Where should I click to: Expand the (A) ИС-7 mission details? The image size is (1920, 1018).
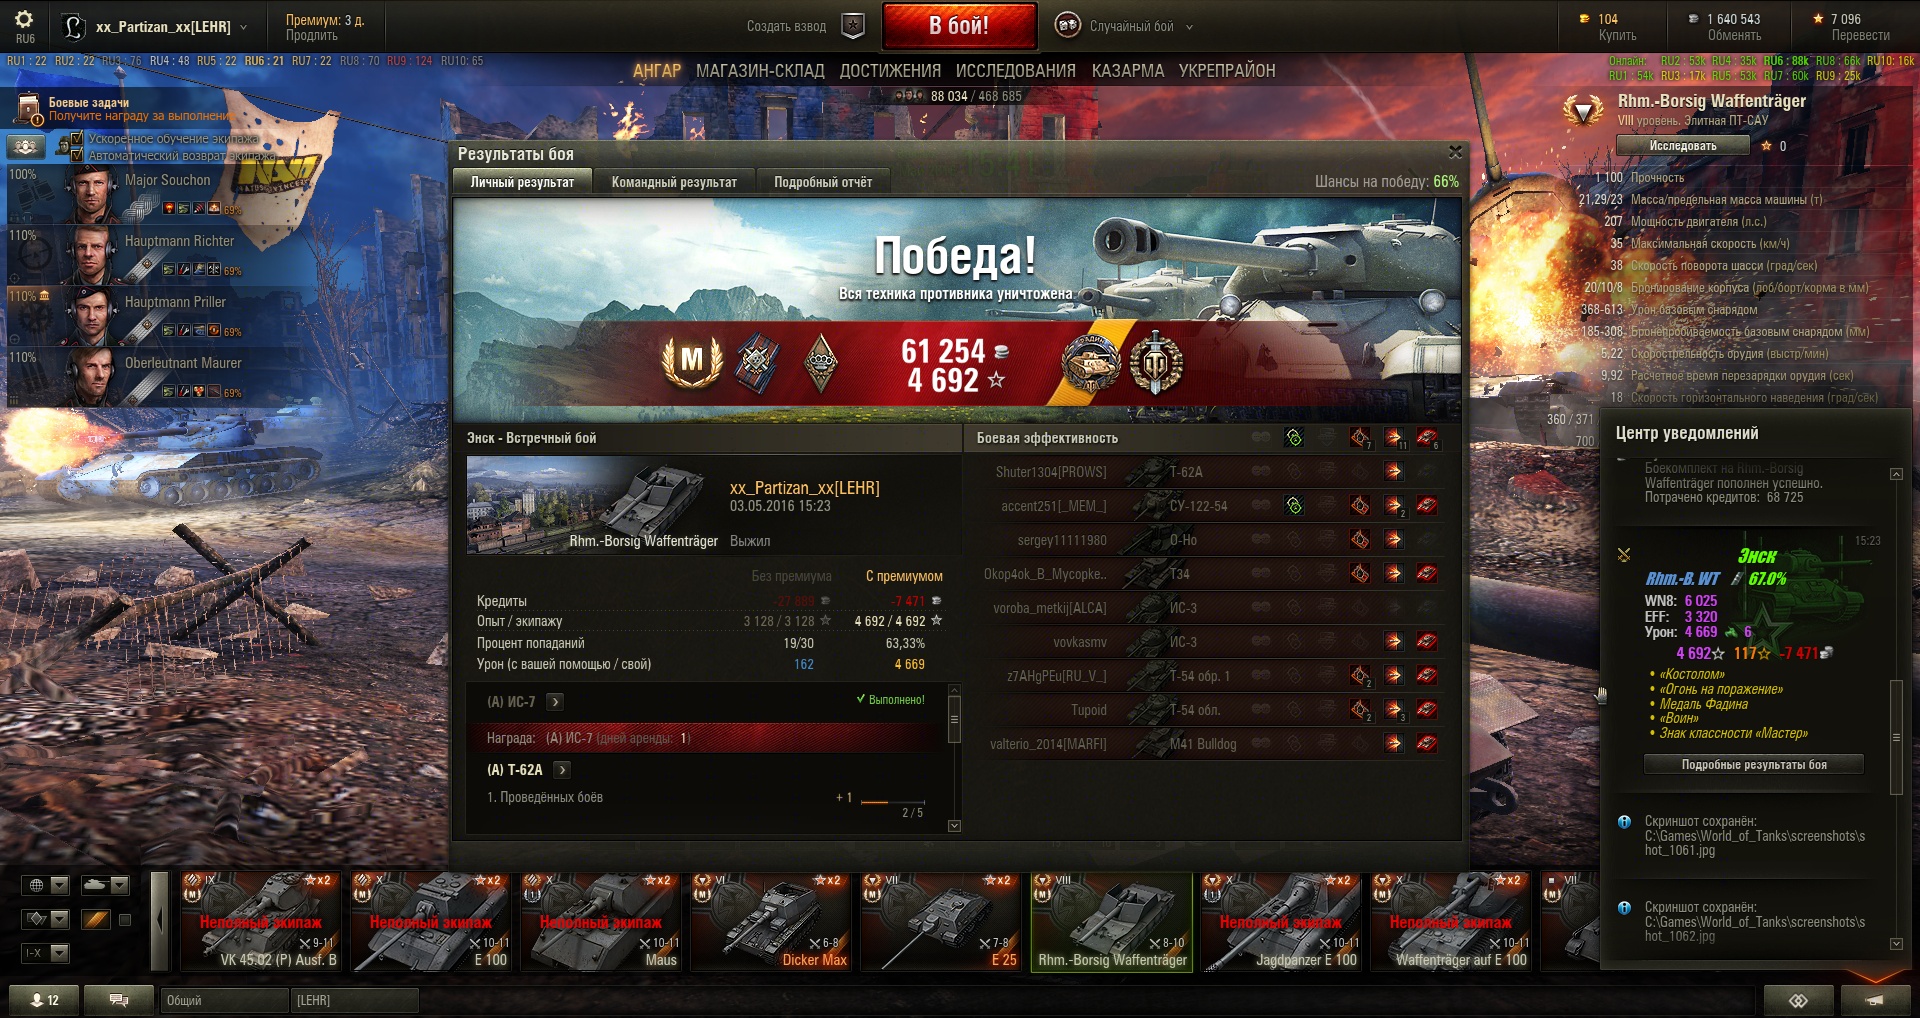(x=555, y=702)
